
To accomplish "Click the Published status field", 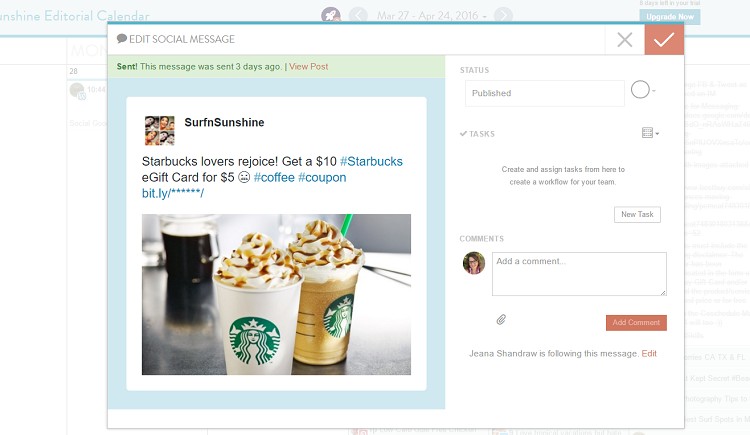I will pos(544,93).
